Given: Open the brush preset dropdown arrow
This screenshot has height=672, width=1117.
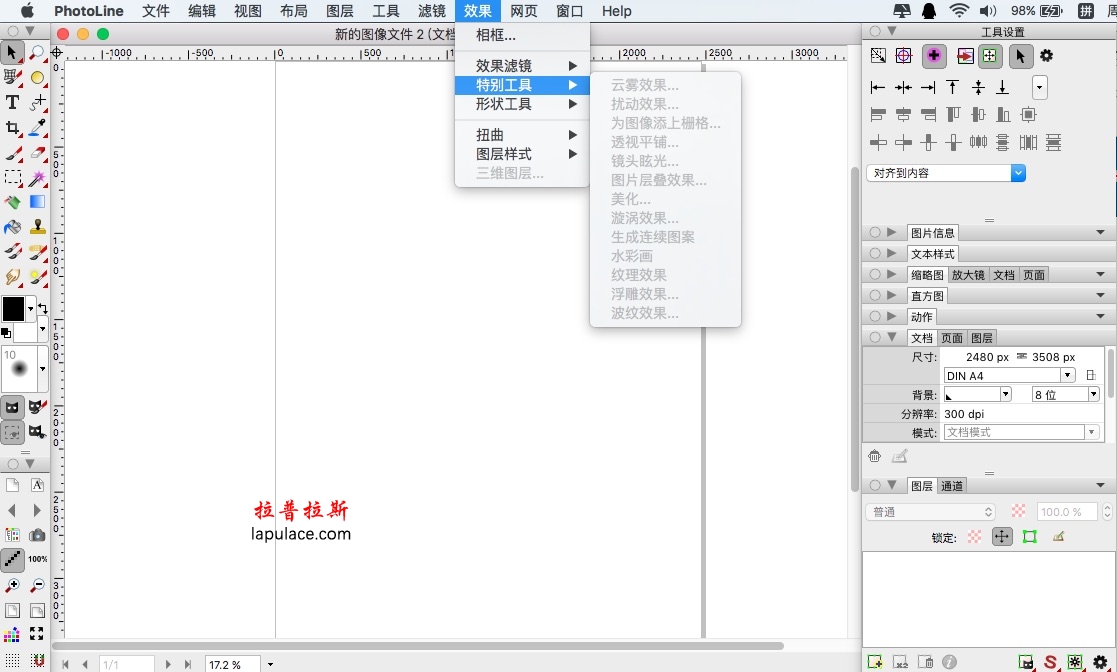Looking at the screenshot, I should (43, 368).
